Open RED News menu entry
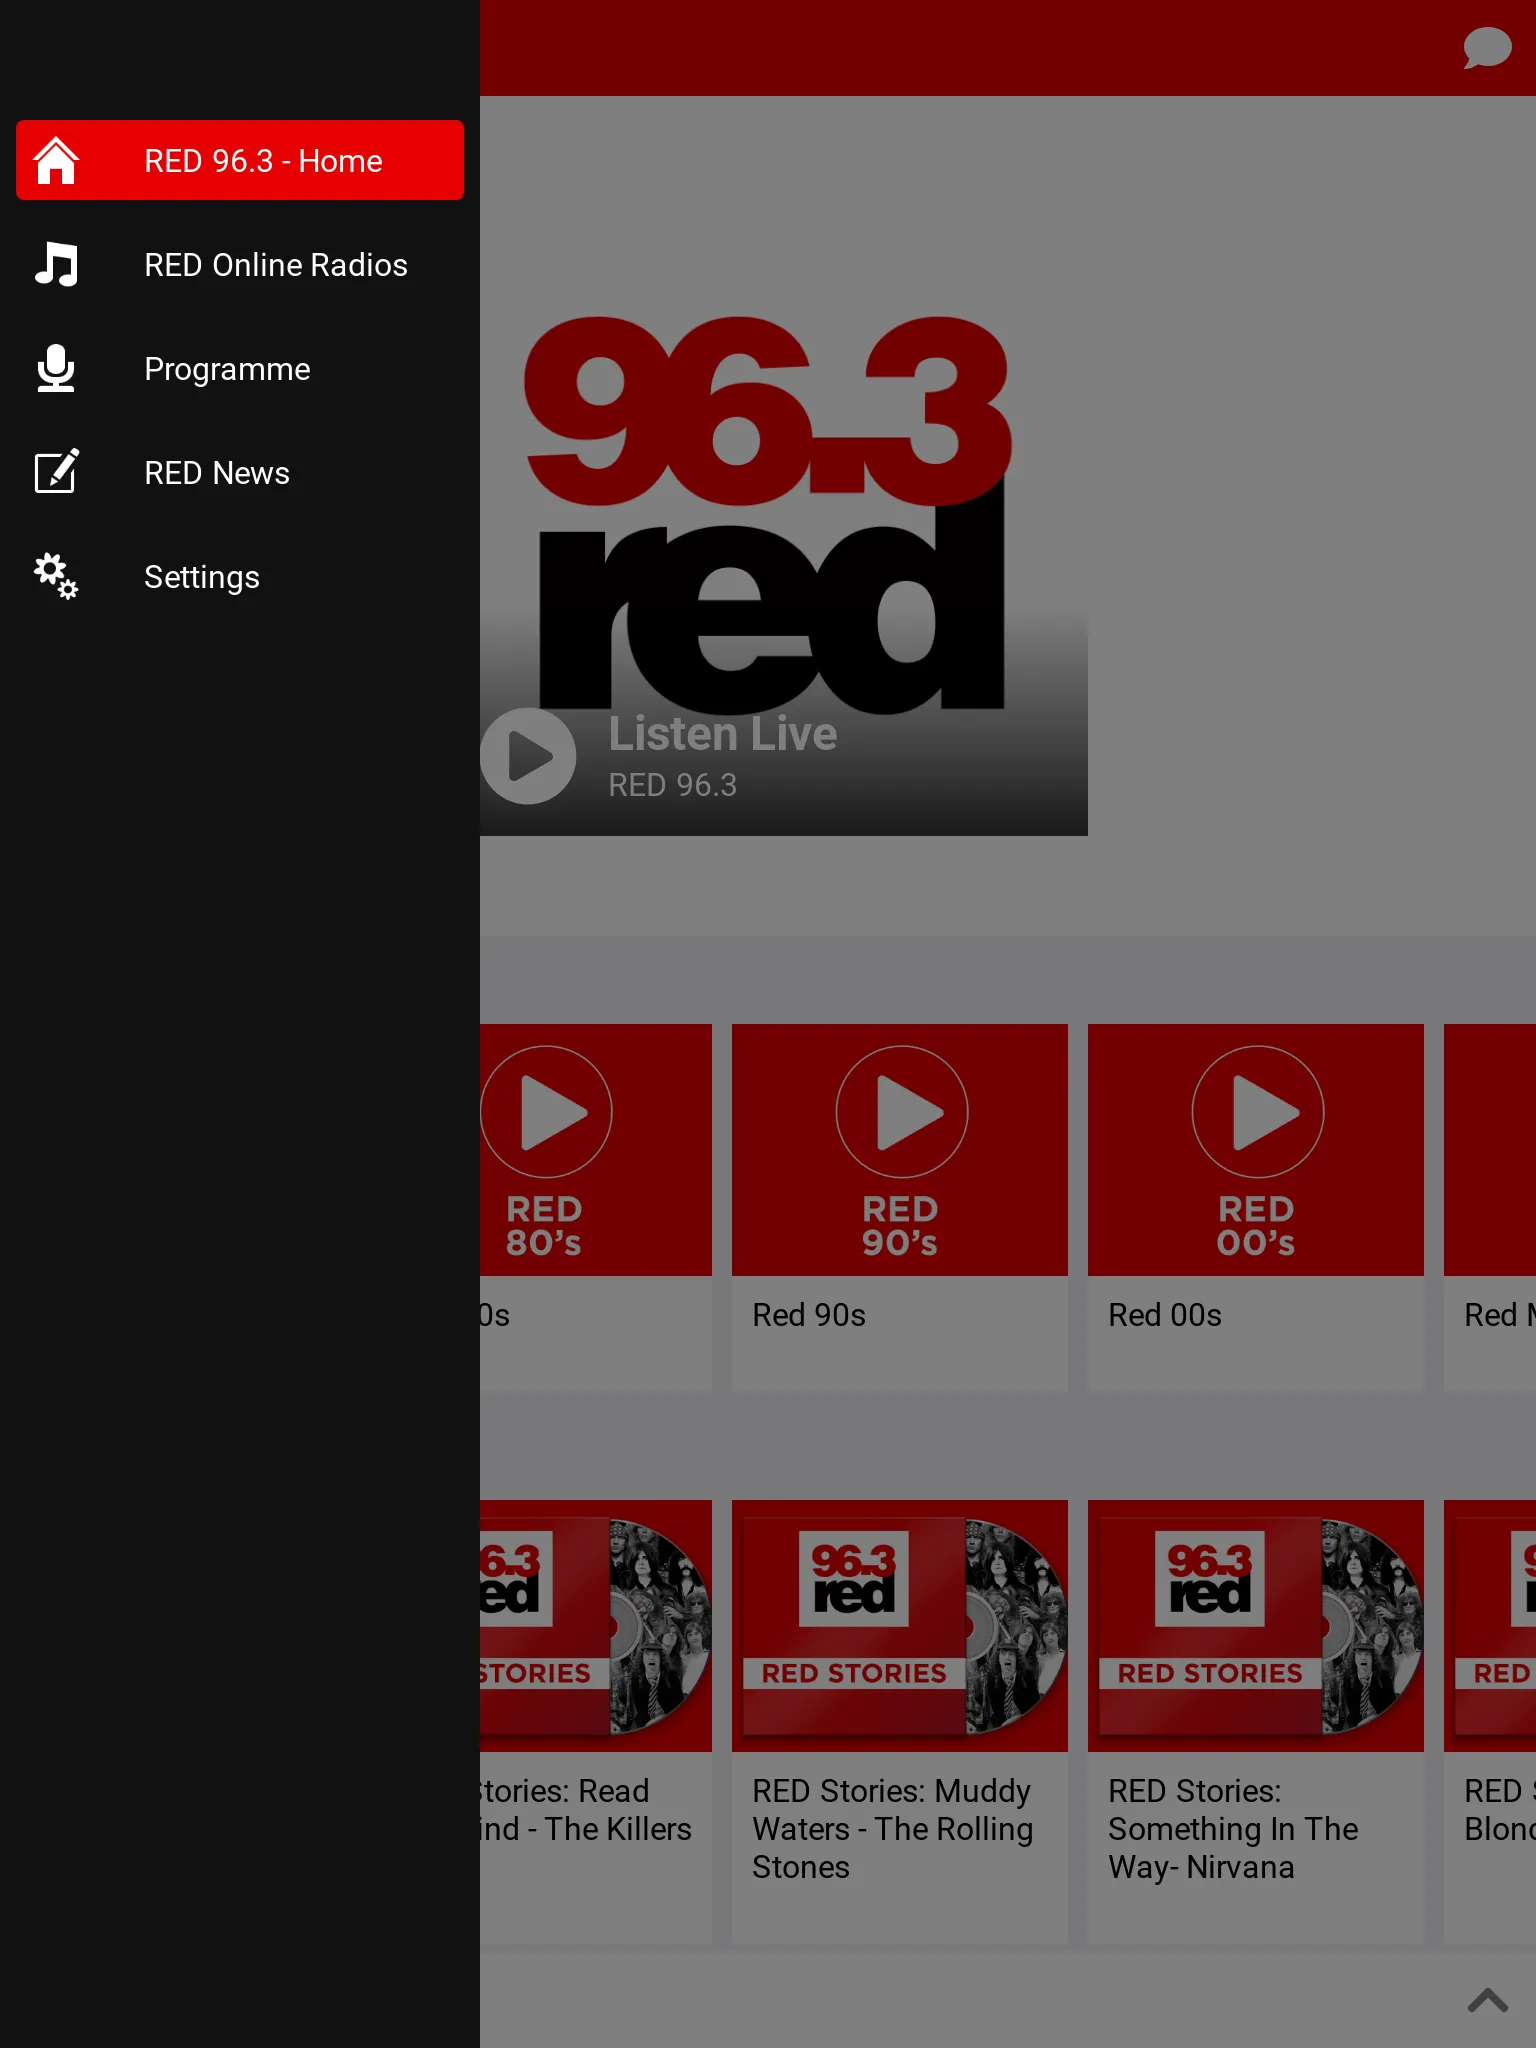 coord(240,473)
